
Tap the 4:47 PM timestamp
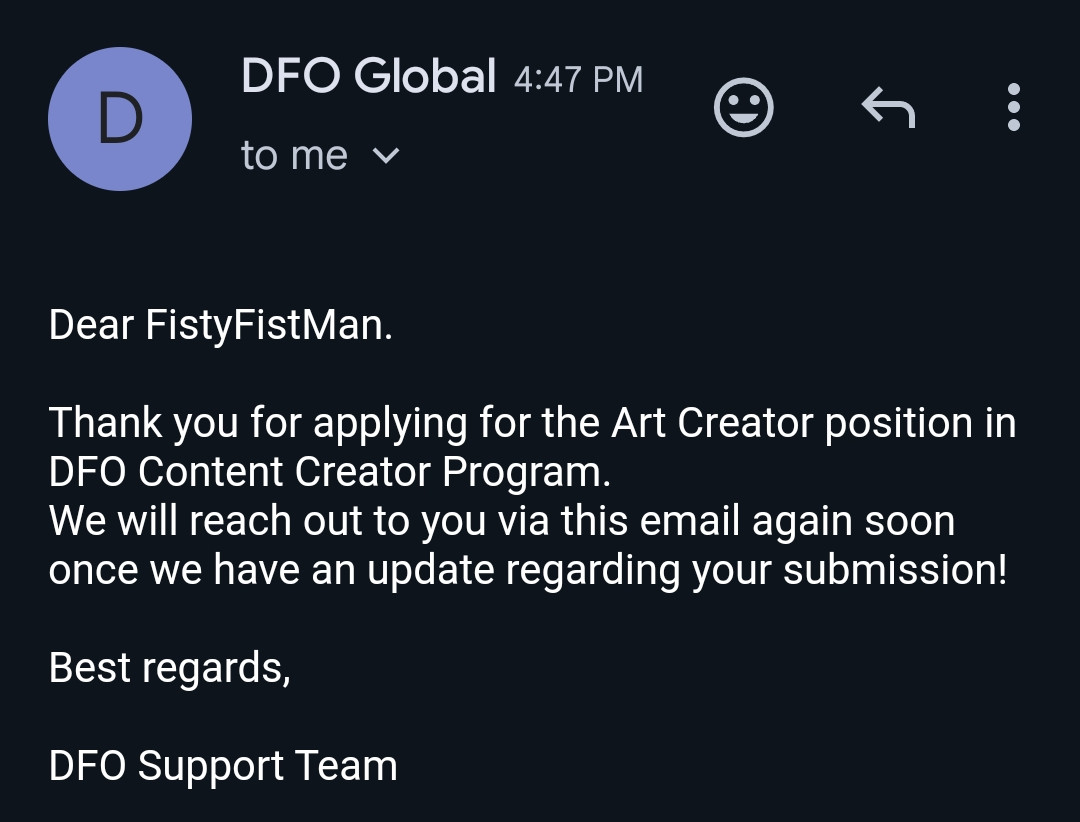579,79
